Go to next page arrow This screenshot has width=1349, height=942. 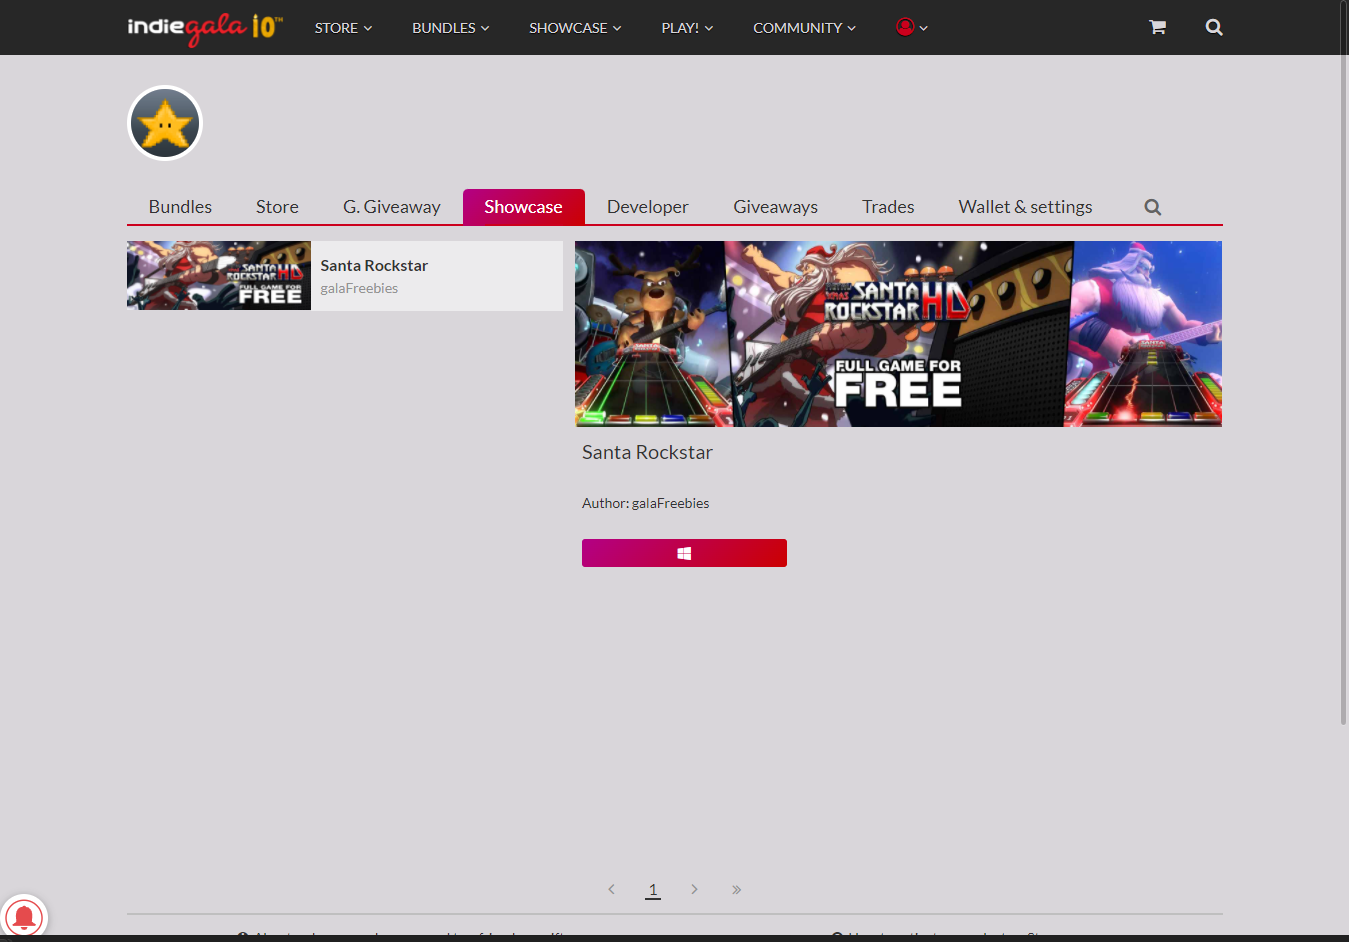point(694,889)
